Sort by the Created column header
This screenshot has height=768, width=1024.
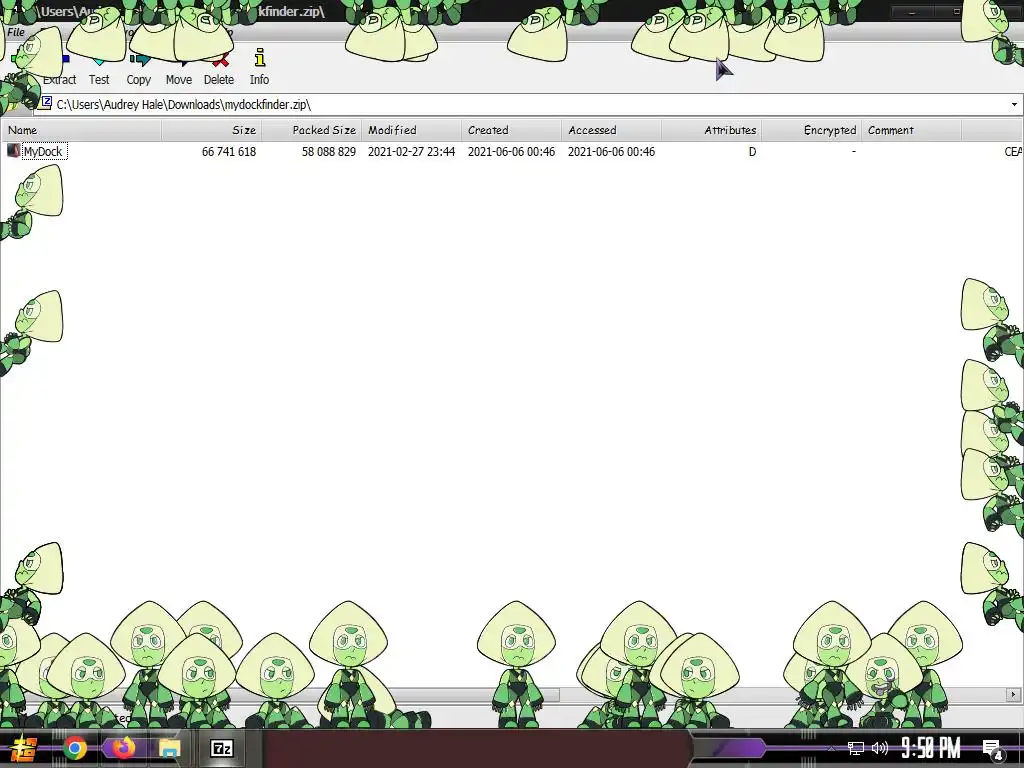pyautogui.click(x=511, y=130)
